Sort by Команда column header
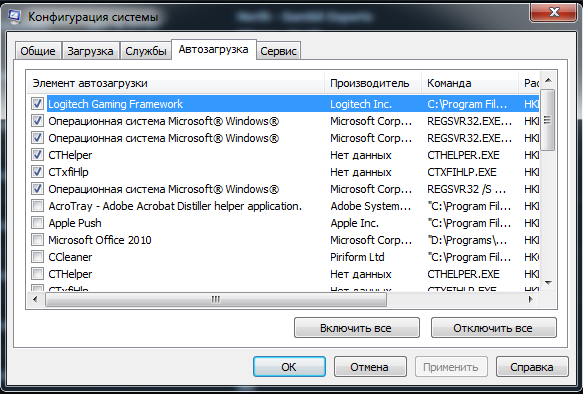Screen dimensions: 583x394 (470, 83)
